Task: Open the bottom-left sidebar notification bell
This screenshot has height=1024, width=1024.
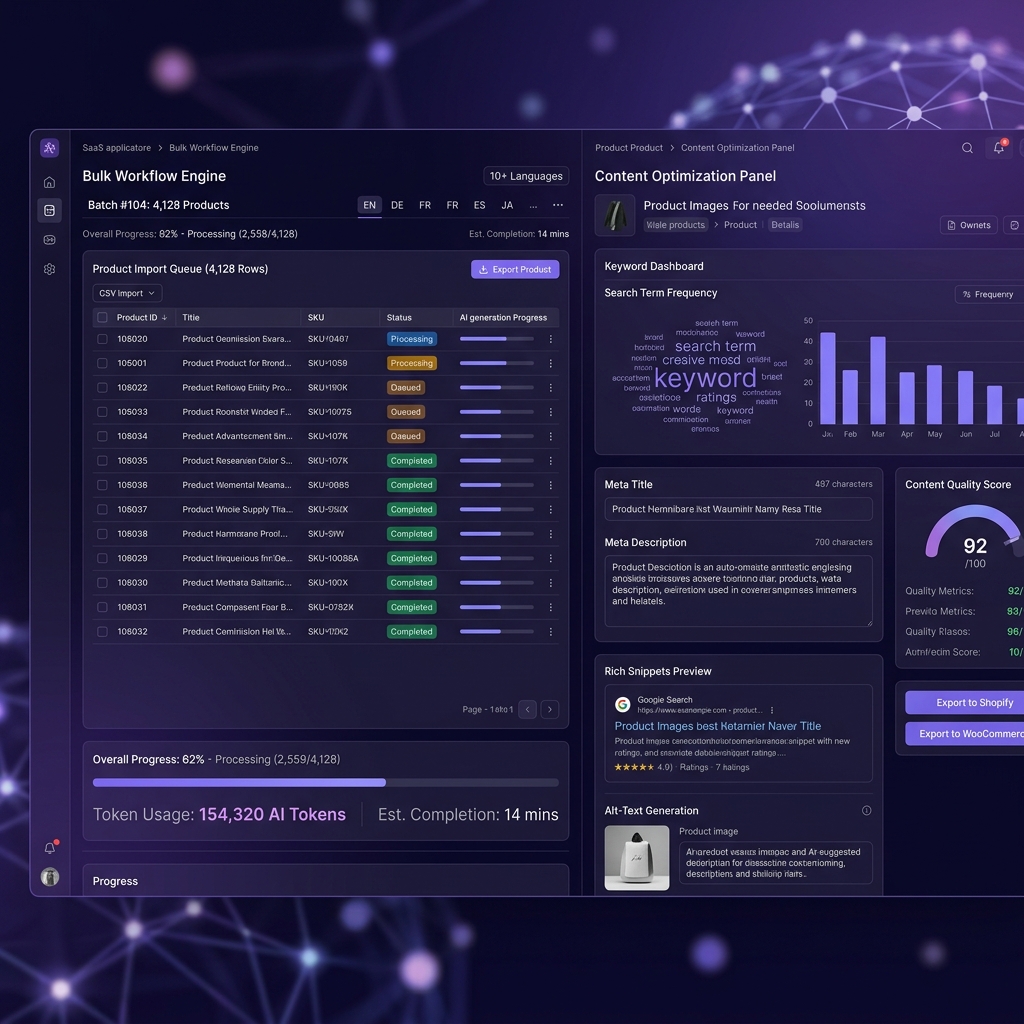Action: (50, 848)
